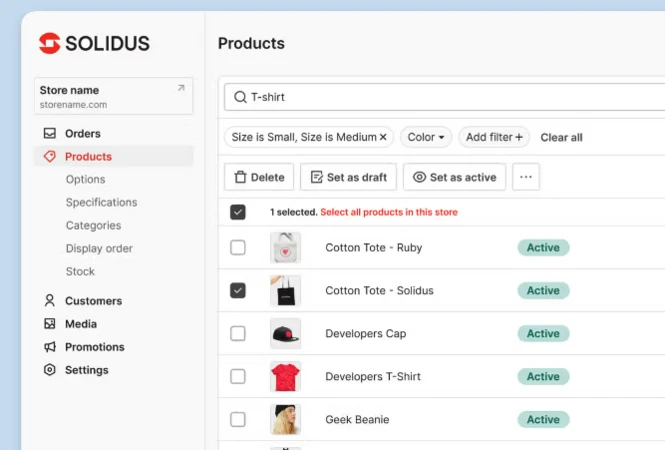
Task: Click Select all products in this store
Action: (x=391, y=212)
